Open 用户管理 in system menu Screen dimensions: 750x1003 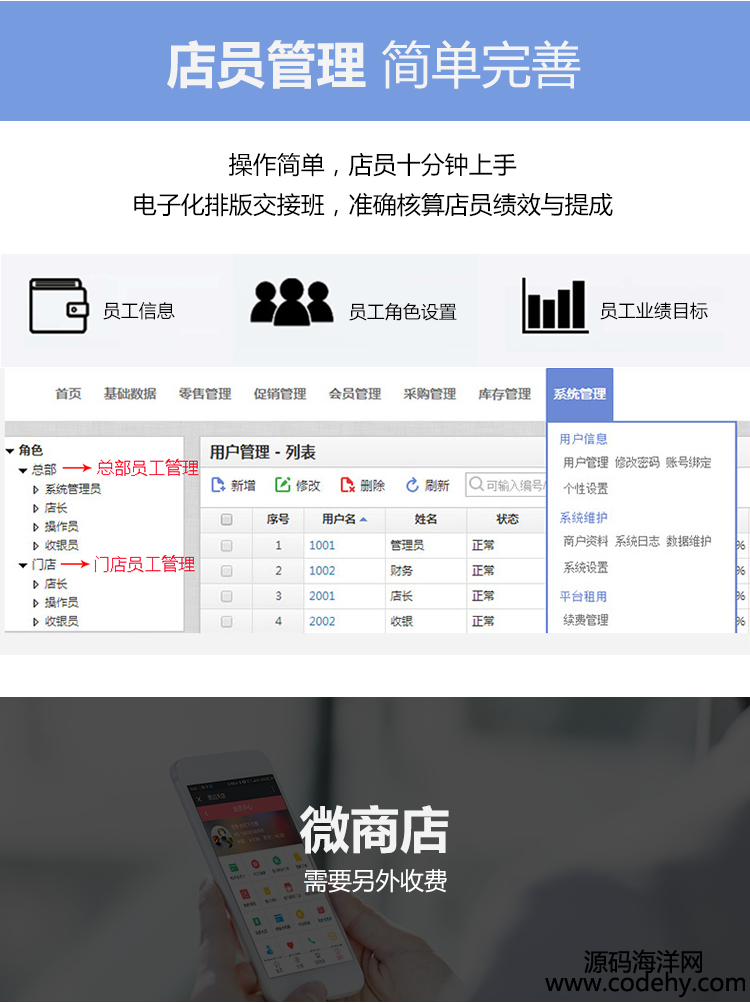click(x=586, y=462)
